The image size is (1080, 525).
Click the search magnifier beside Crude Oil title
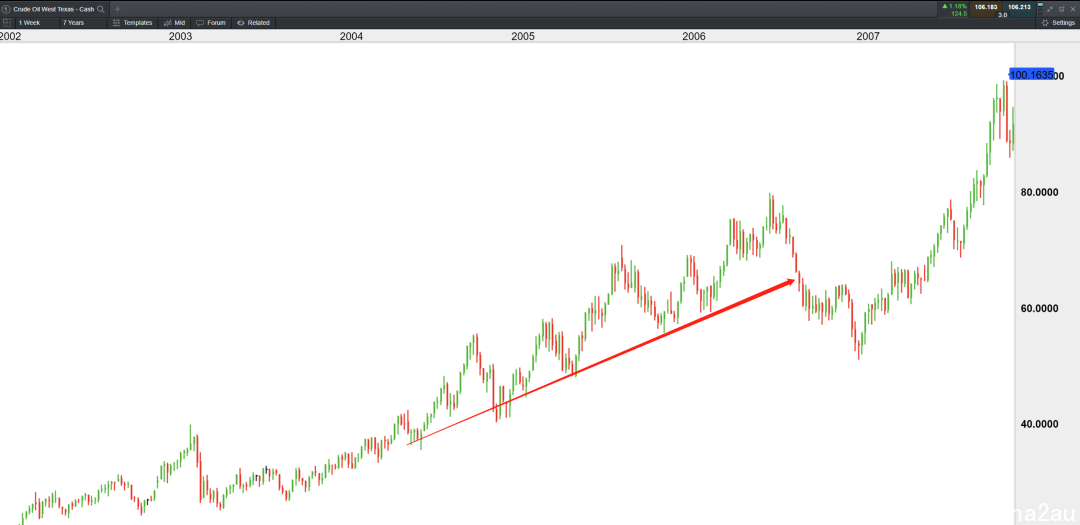101,9
